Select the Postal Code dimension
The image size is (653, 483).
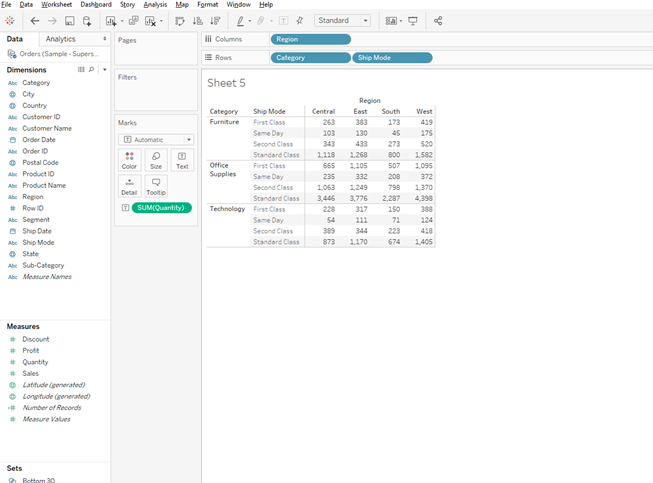(40, 162)
